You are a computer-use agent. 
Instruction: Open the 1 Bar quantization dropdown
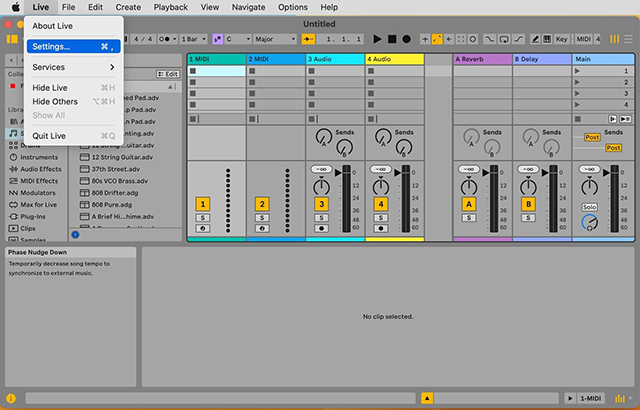tap(194, 39)
